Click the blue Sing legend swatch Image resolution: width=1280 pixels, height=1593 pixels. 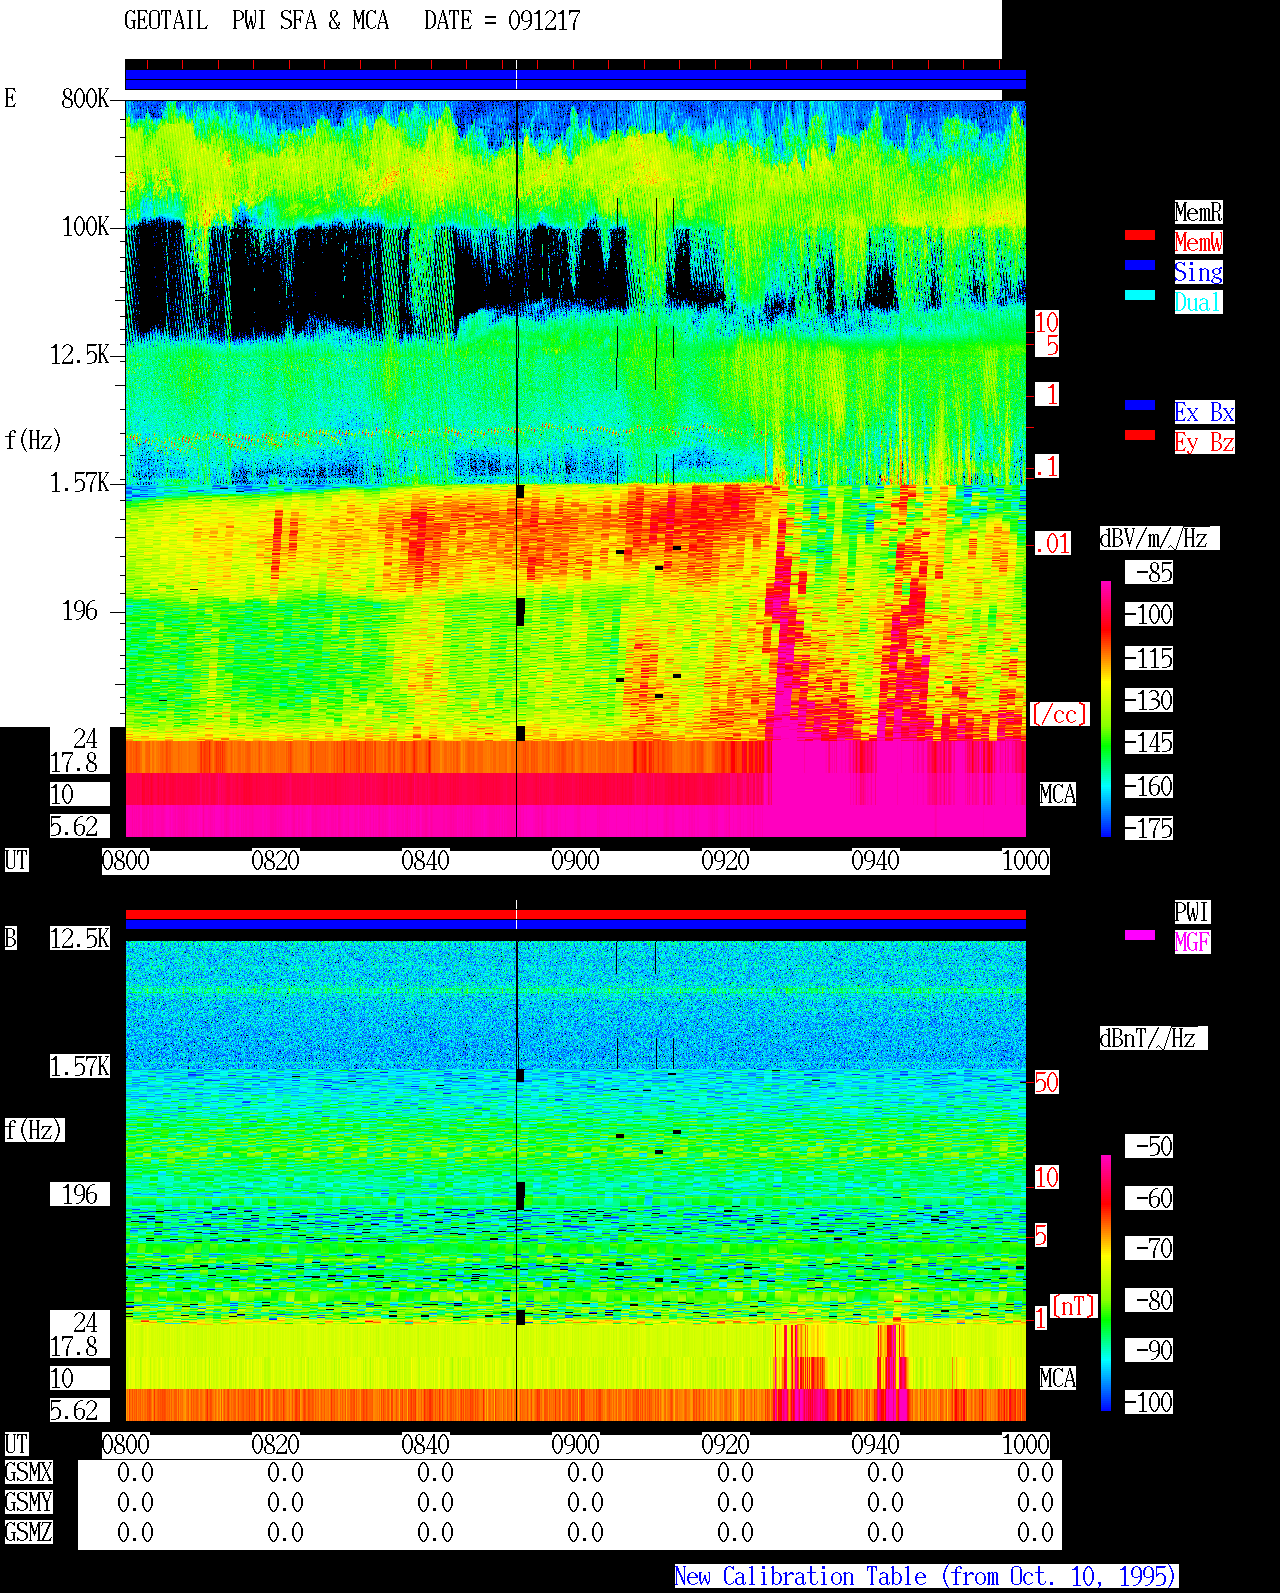(x=1140, y=265)
